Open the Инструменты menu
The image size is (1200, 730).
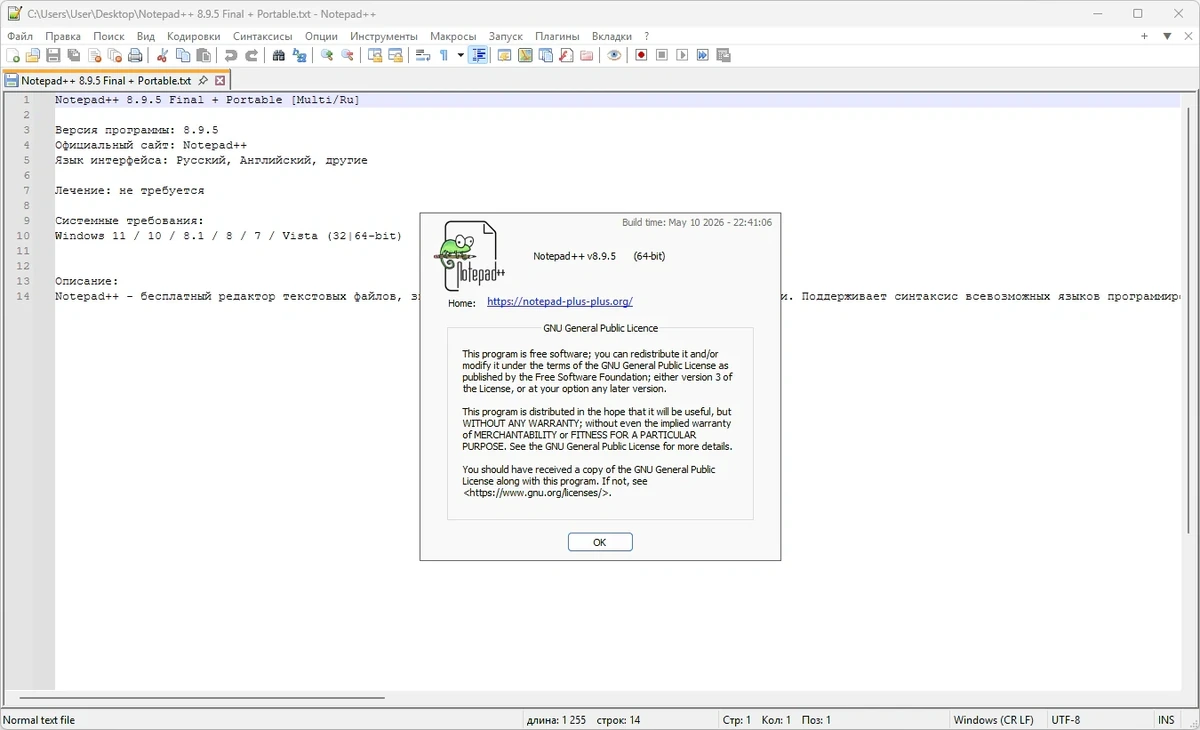point(384,36)
